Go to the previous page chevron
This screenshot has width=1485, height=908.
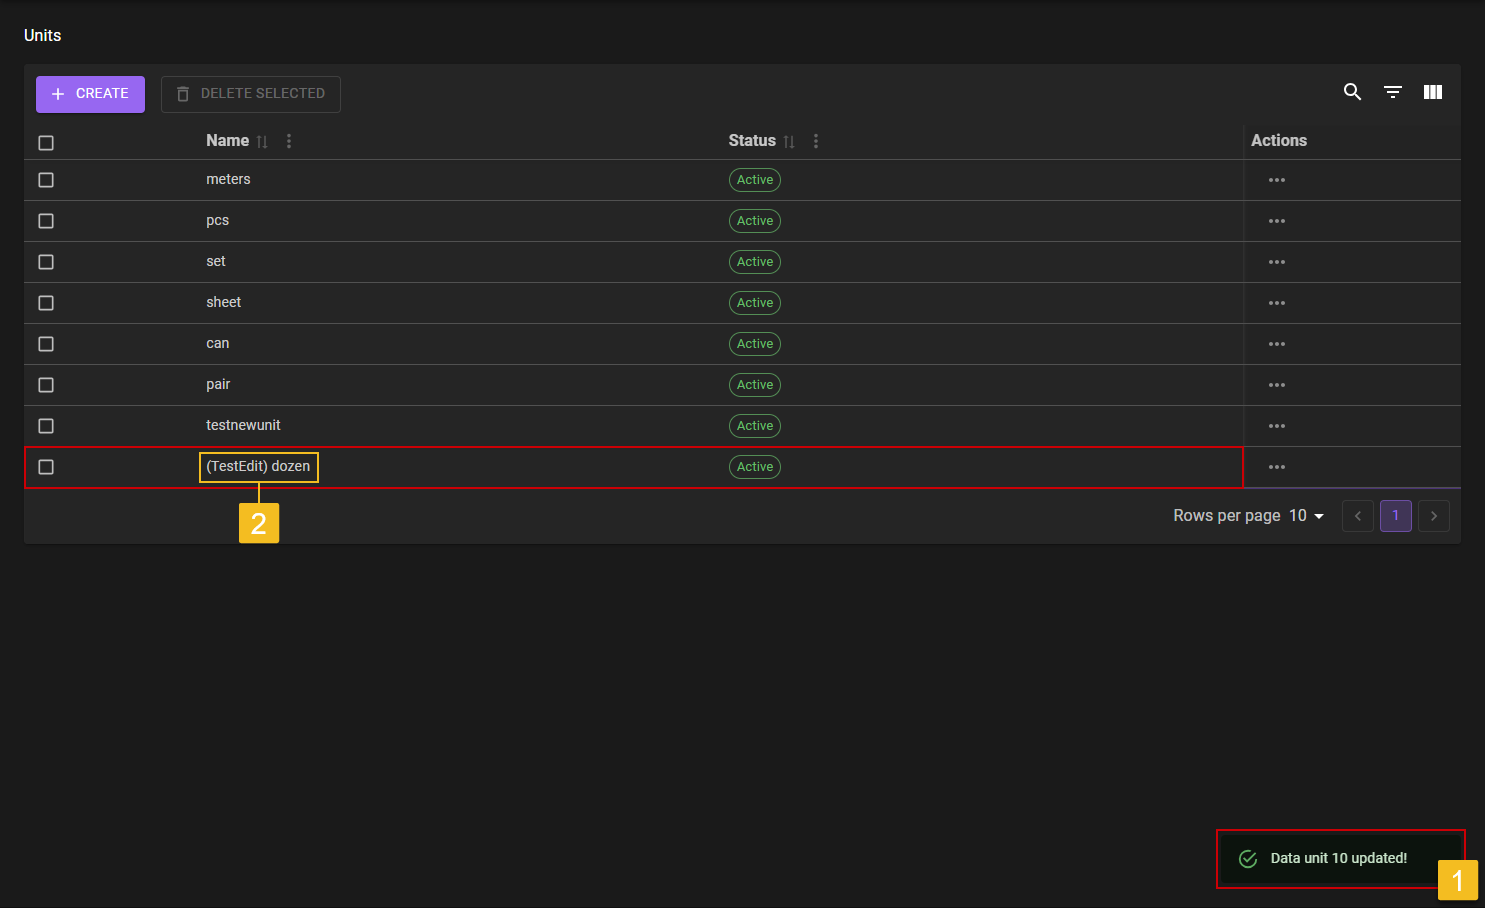tap(1357, 516)
